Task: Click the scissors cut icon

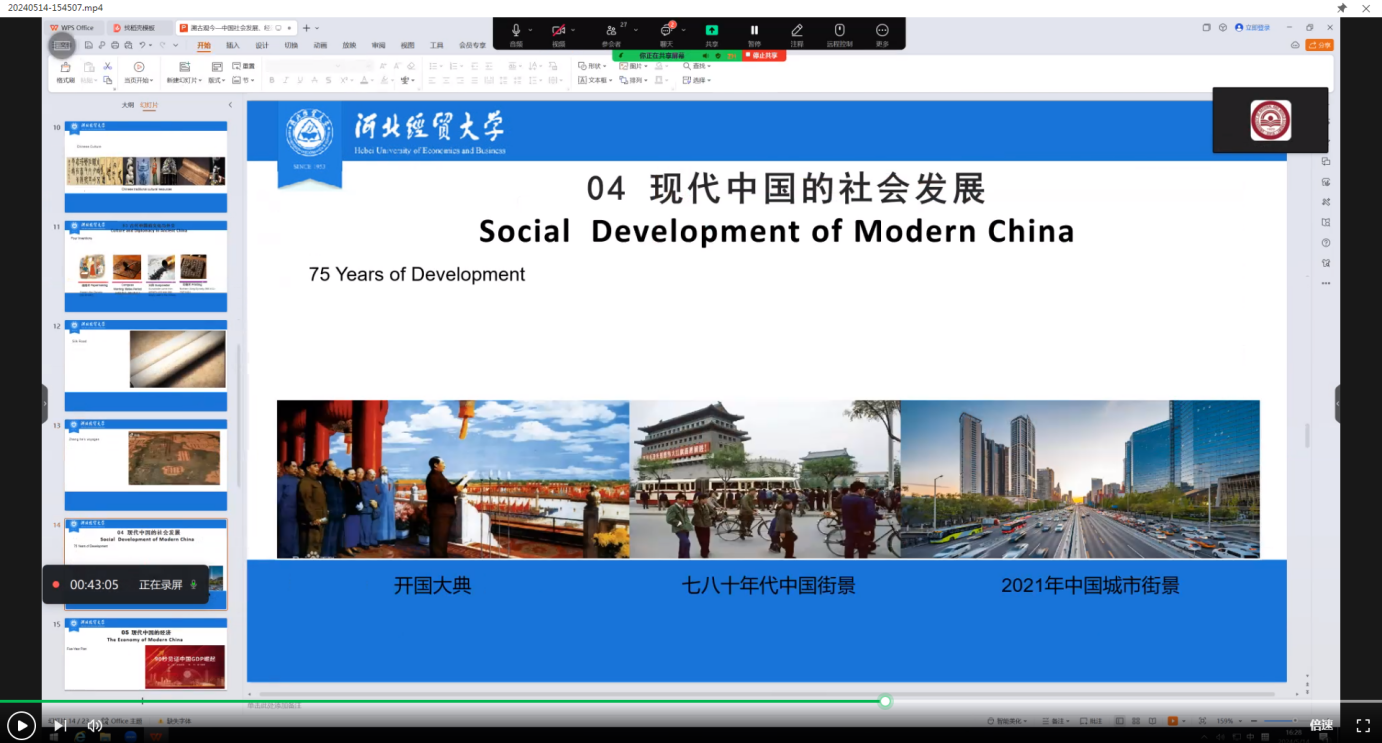Action: (x=107, y=66)
